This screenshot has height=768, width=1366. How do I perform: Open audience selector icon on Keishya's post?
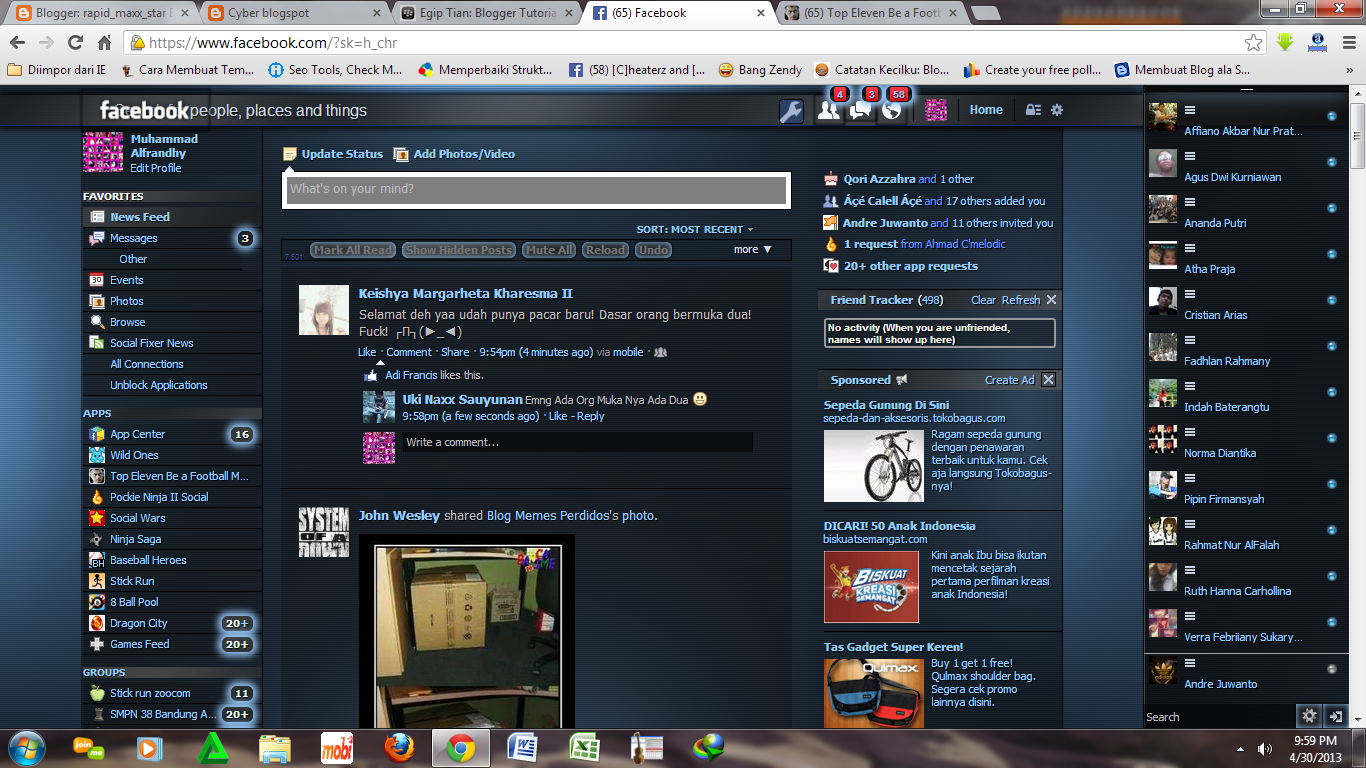[660, 352]
